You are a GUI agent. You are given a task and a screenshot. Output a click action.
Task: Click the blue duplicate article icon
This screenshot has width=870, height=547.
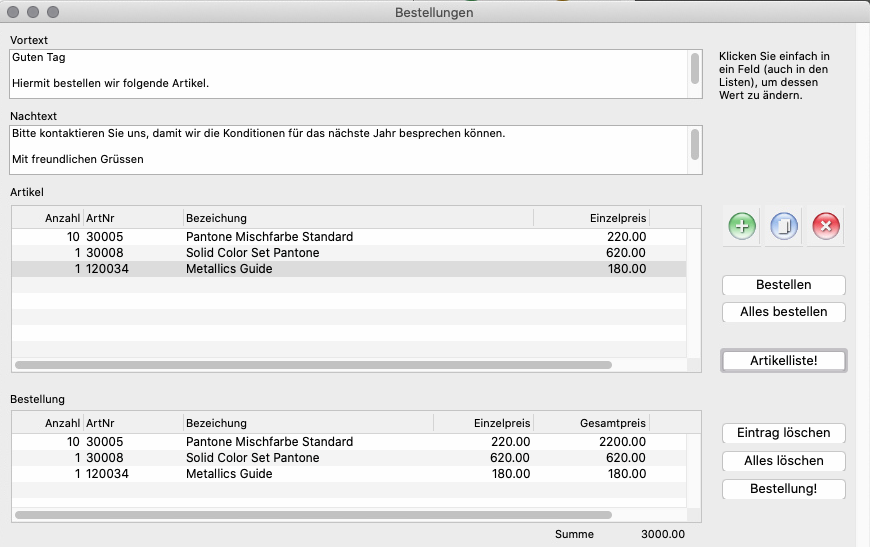(x=783, y=227)
